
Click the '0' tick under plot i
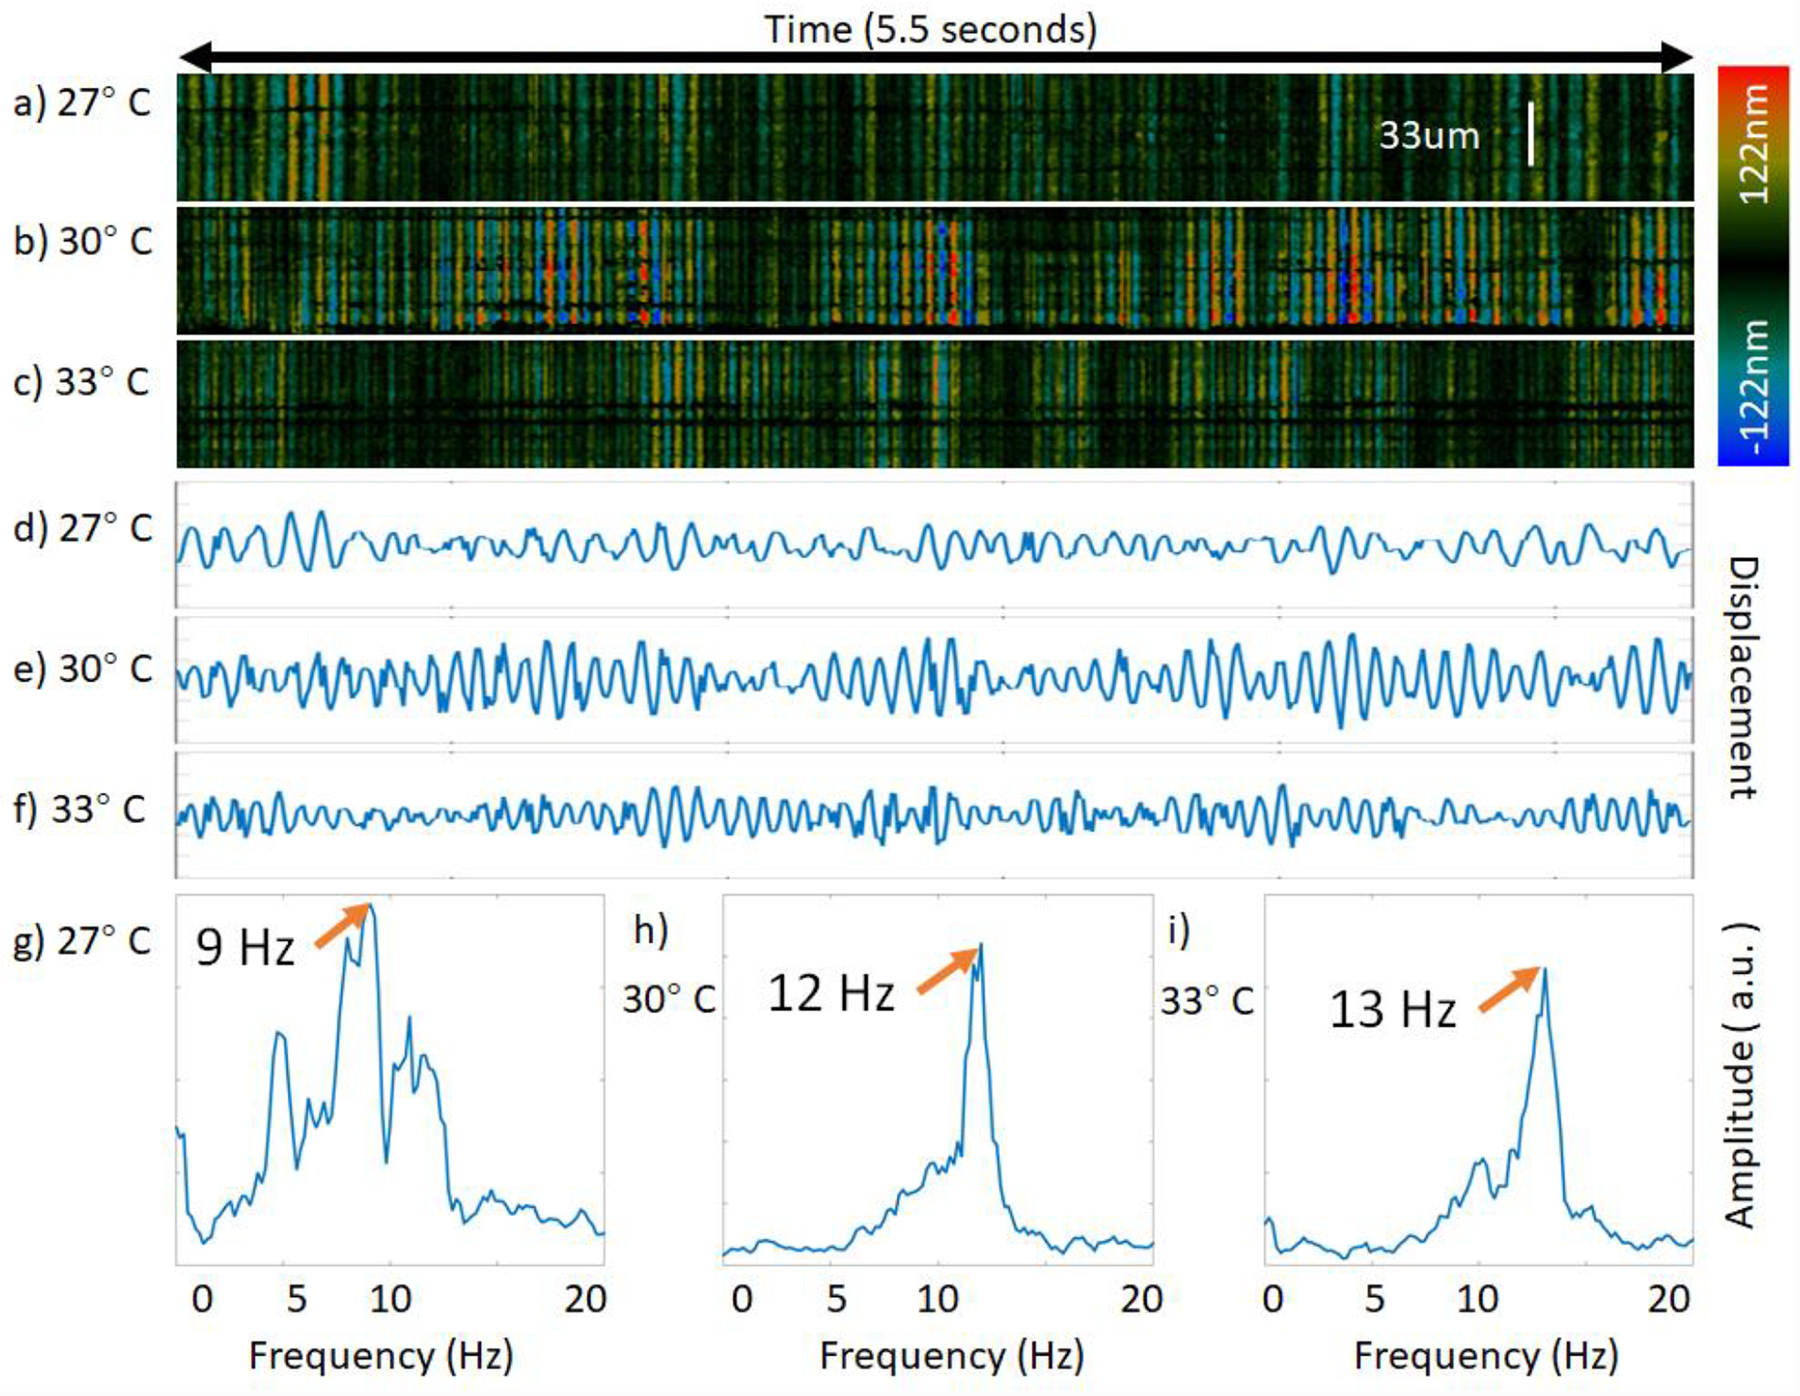pyautogui.click(x=1273, y=1299)
